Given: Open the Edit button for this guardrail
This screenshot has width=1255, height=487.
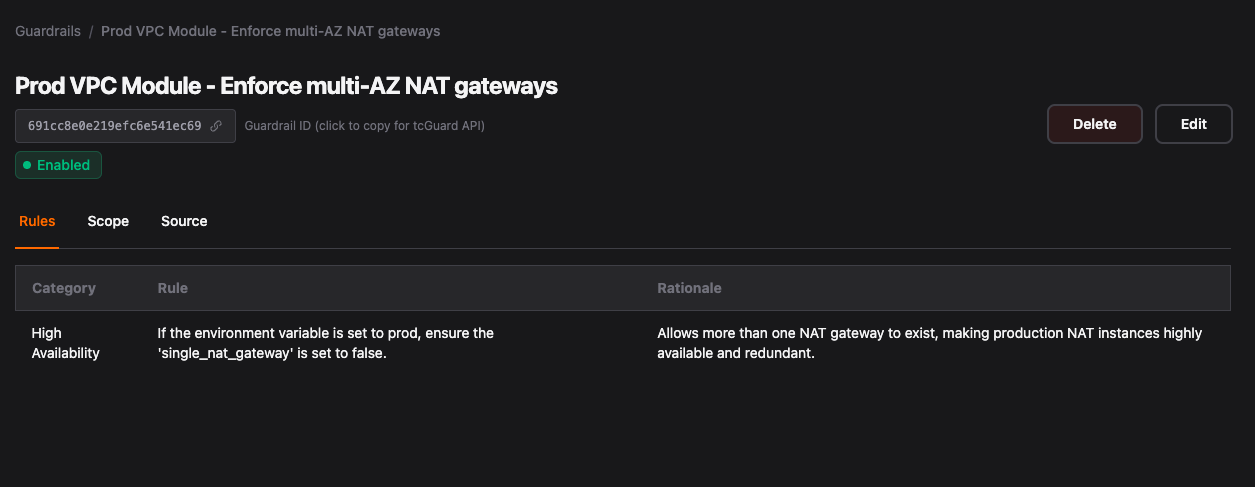Looking at the screenshot, I should coord(1193,124).
